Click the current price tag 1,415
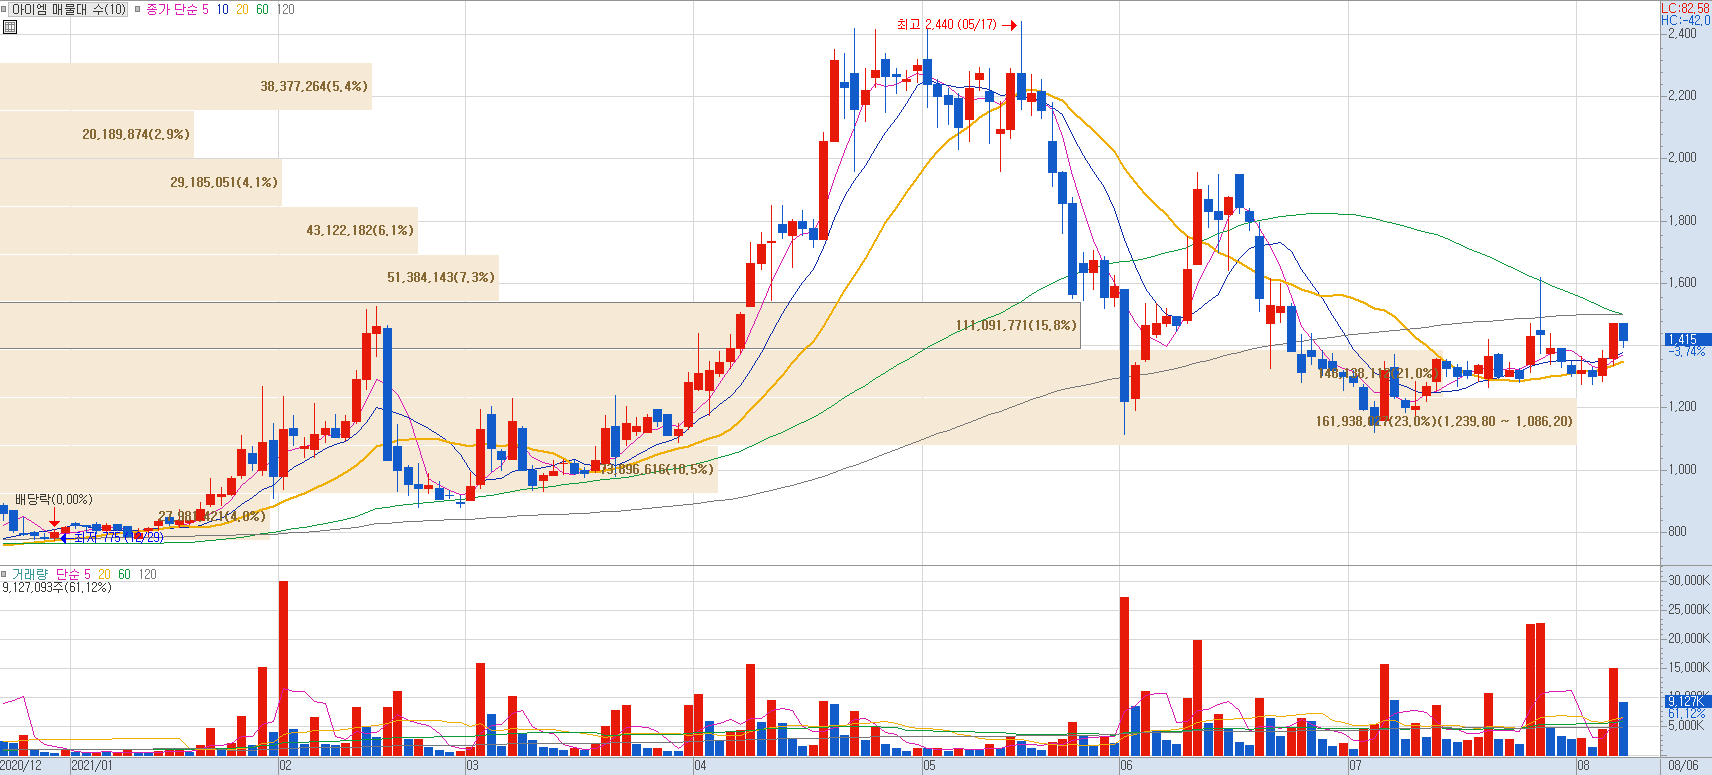 (x=1687, y=339)
